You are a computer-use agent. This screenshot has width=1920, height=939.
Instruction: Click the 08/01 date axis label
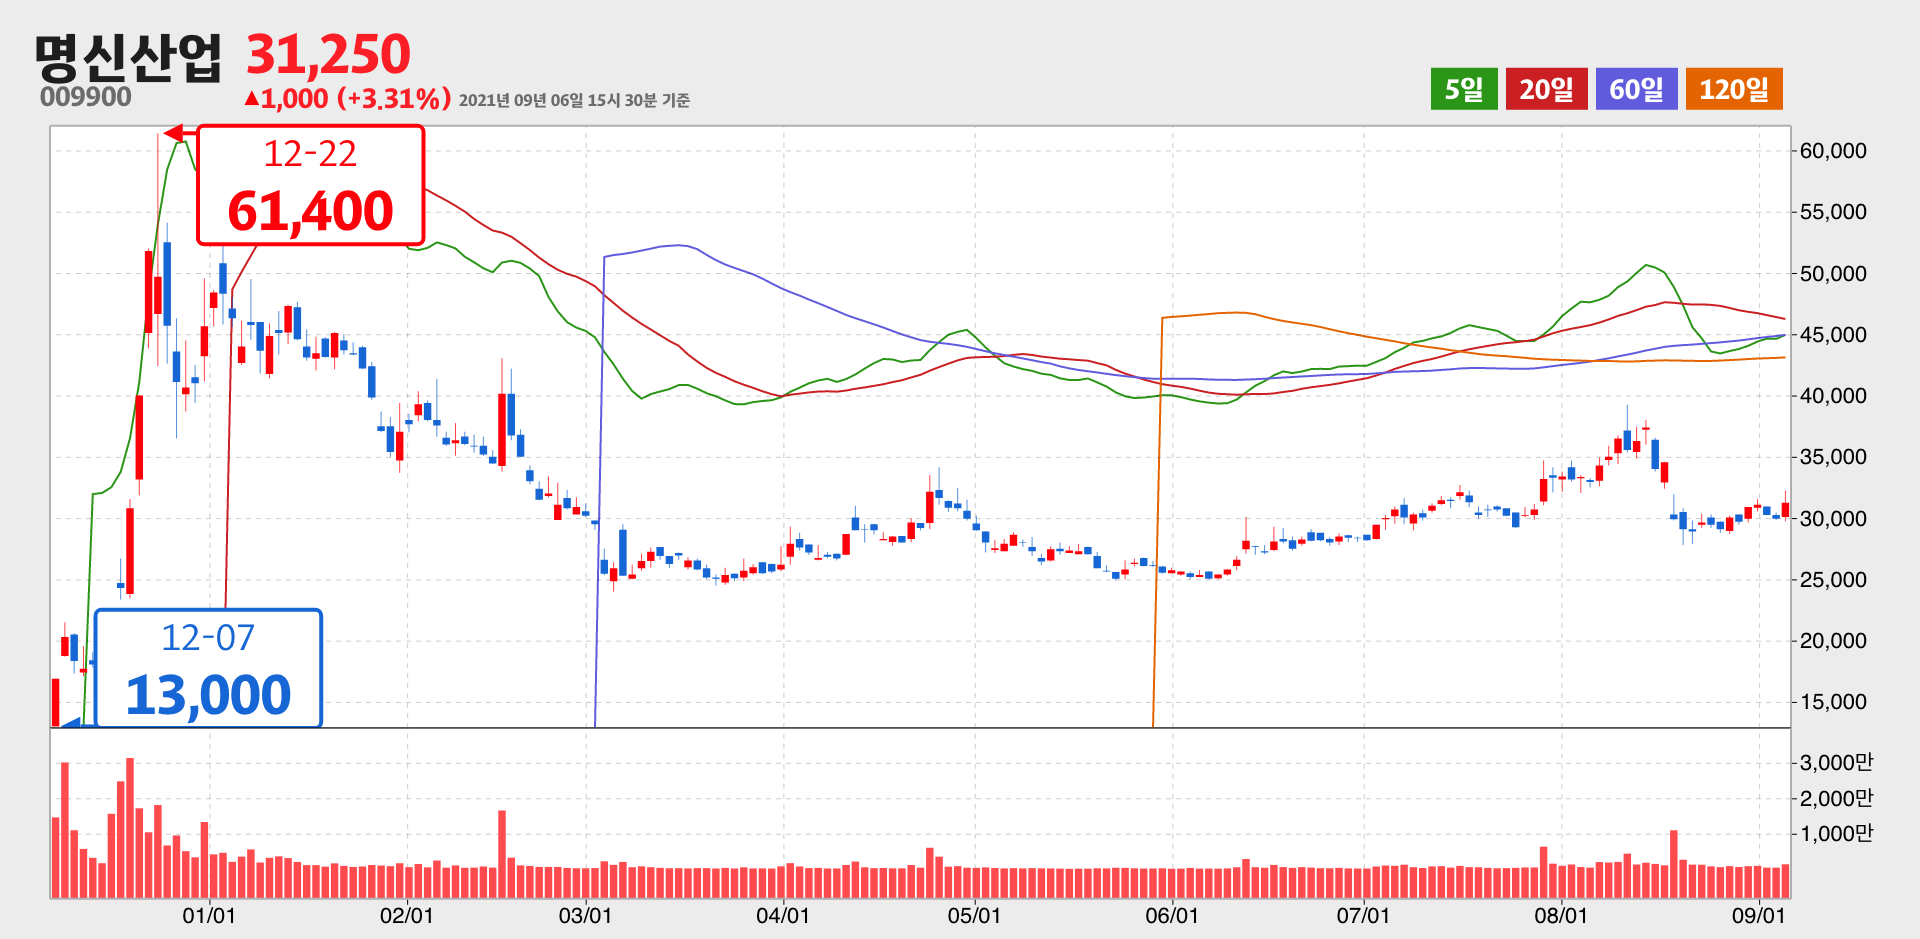(1561, 916)
